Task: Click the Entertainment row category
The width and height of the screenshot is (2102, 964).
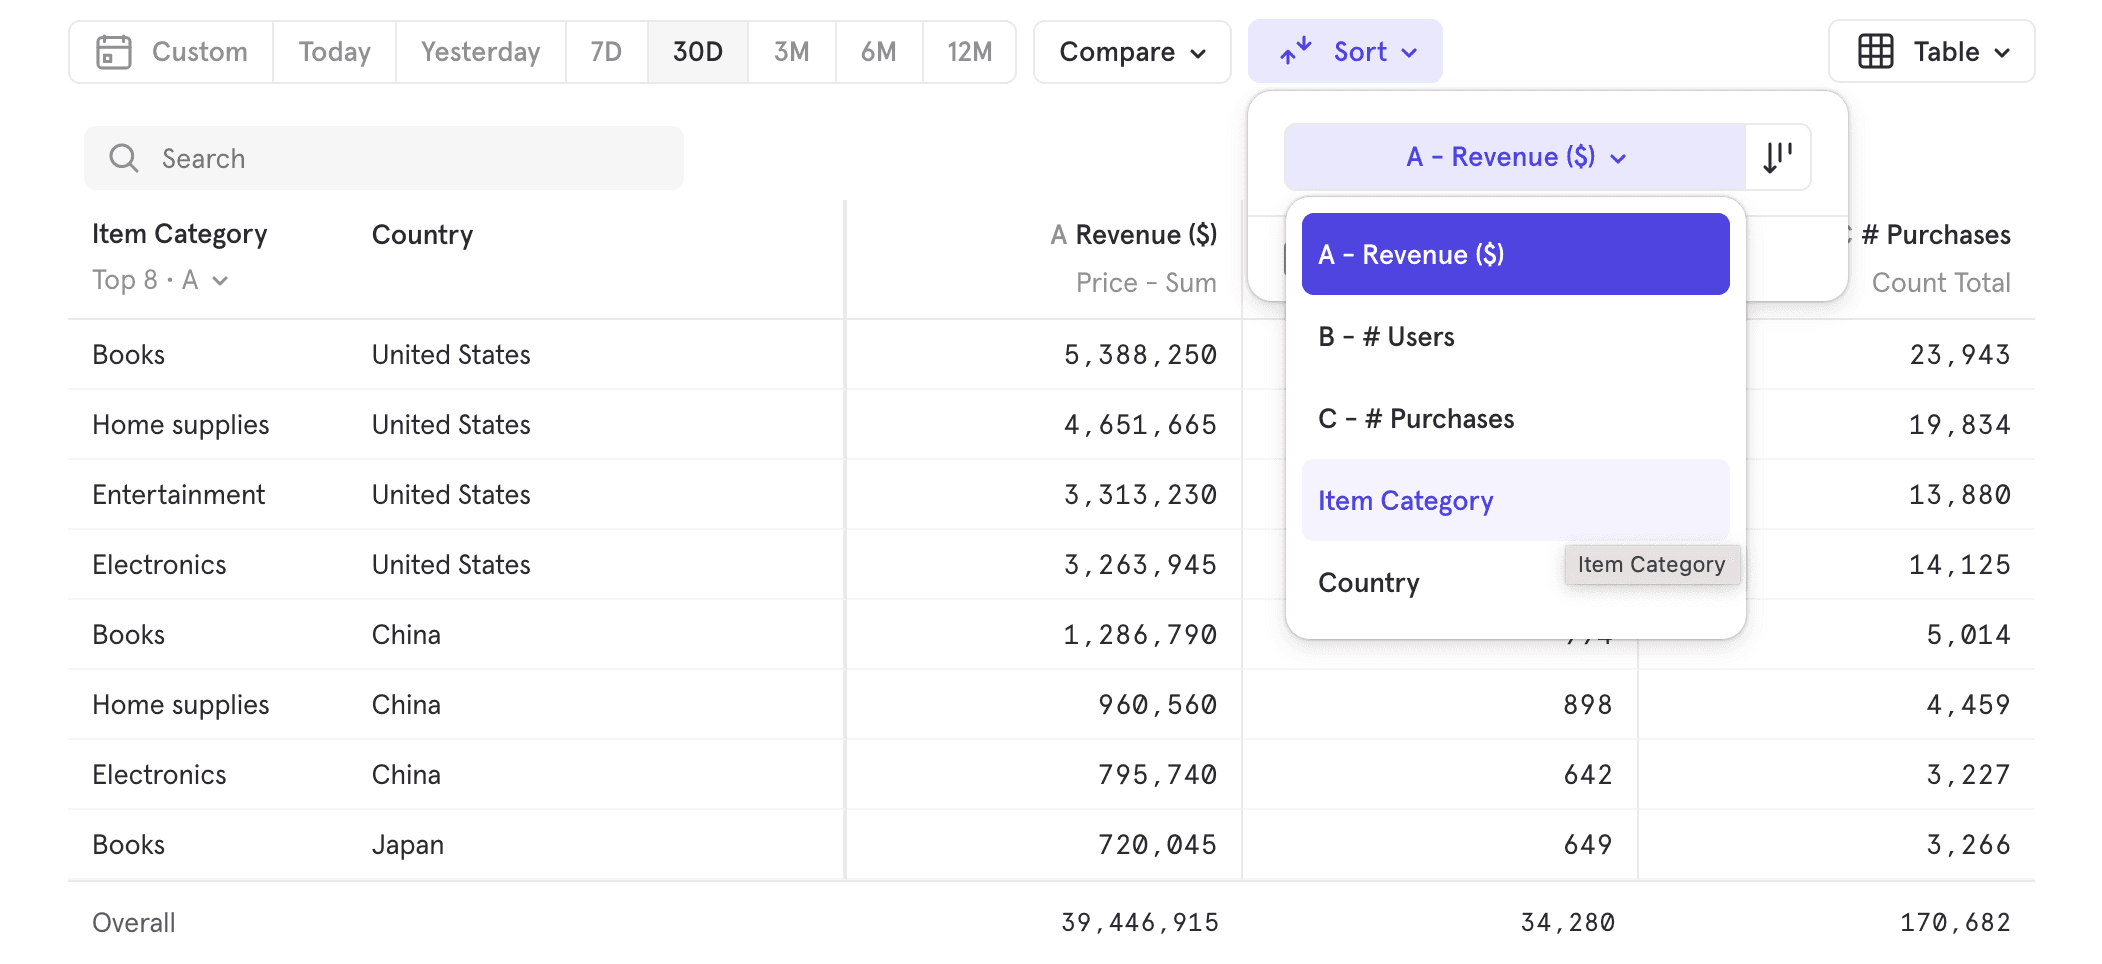Action: [178, 495]
